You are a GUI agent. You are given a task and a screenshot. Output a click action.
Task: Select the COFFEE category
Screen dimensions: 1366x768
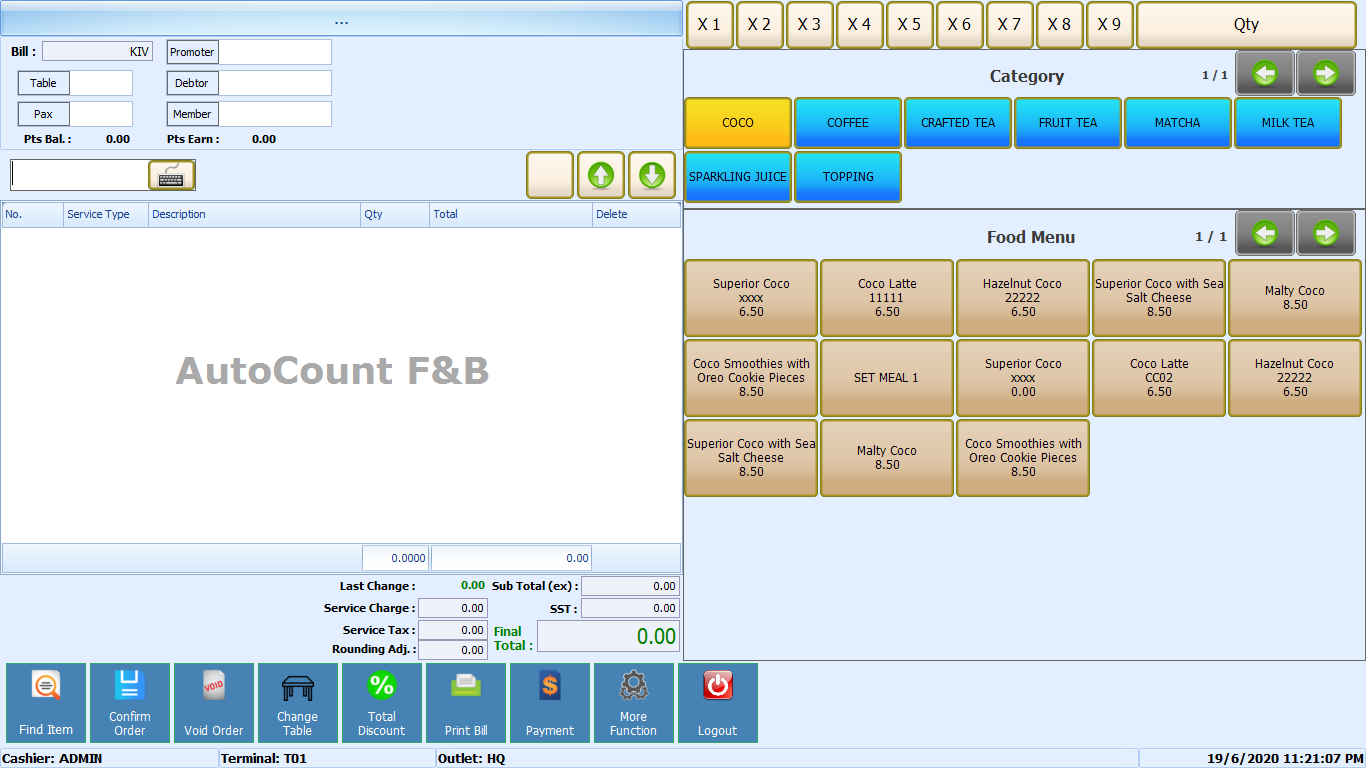[848, 123]
